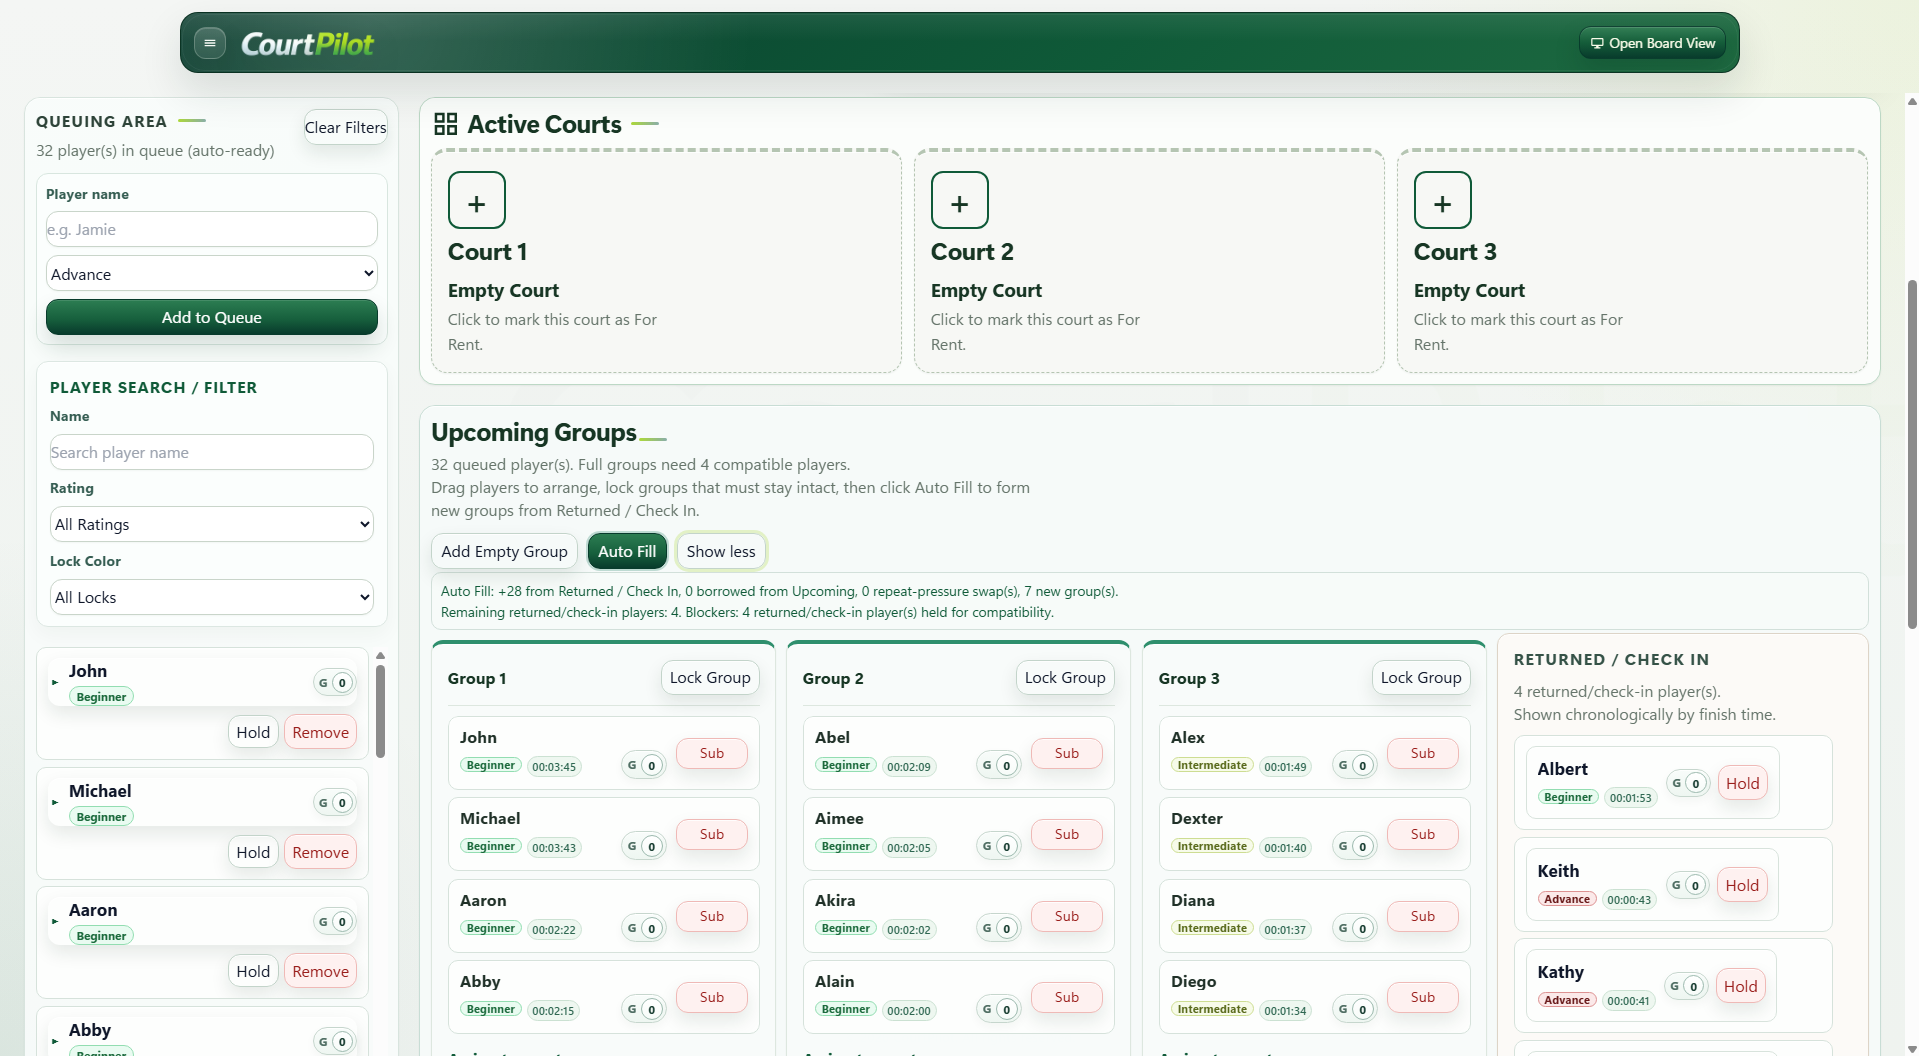1919x1056 pixels.
Task: Click the G 0 badge for Abby in Group 1
Action: 644,1010
